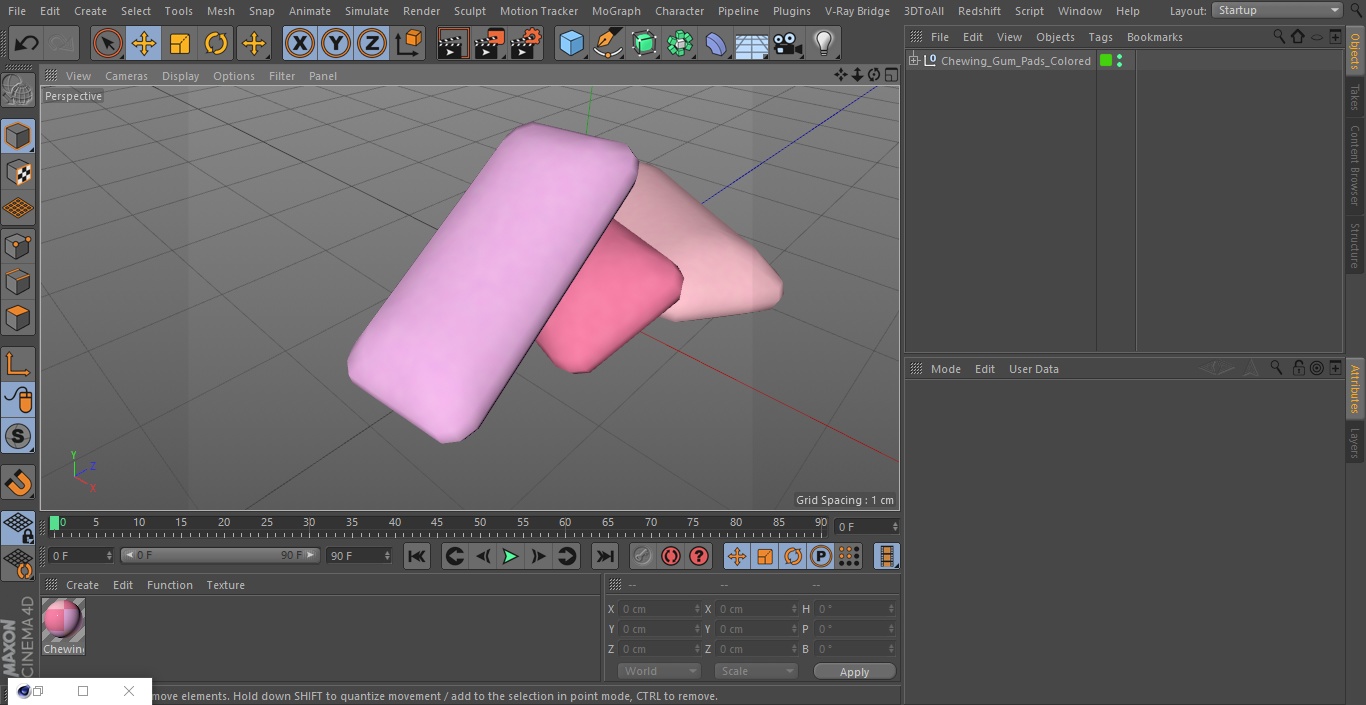
Task: Open the Sculpt menu
Action: pyautogui.click(x=470, y=11)
